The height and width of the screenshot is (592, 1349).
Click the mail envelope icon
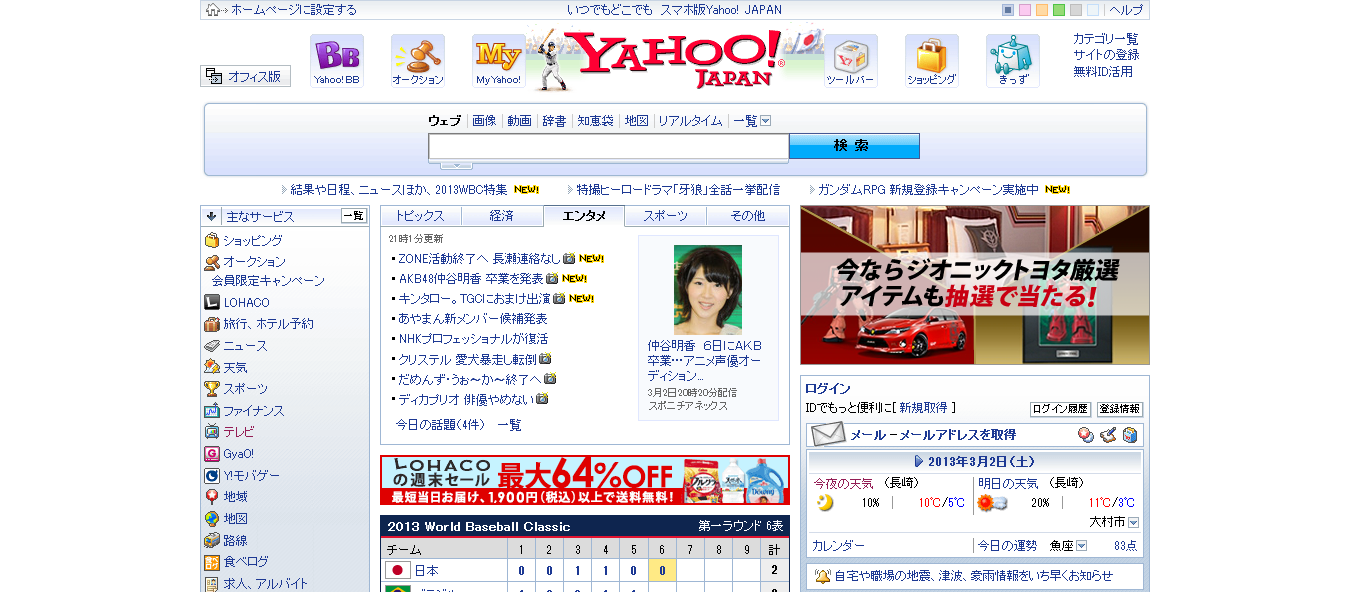[828, 434]
